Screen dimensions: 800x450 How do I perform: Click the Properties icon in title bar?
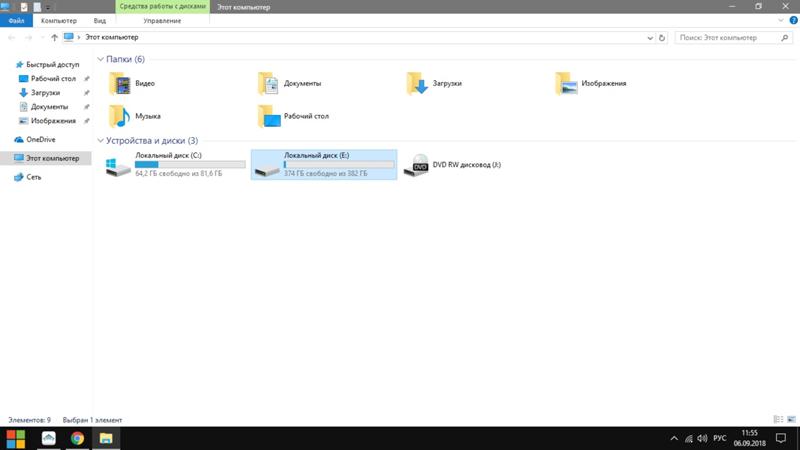coord(23,7)
